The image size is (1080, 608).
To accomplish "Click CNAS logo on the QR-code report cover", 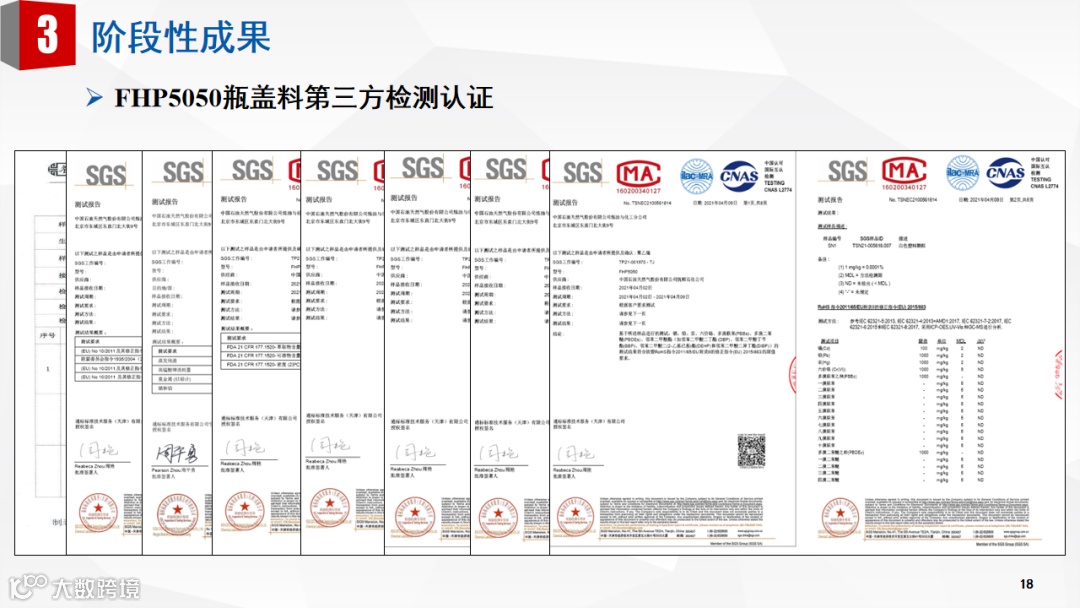I will click(x=739, y=176).
